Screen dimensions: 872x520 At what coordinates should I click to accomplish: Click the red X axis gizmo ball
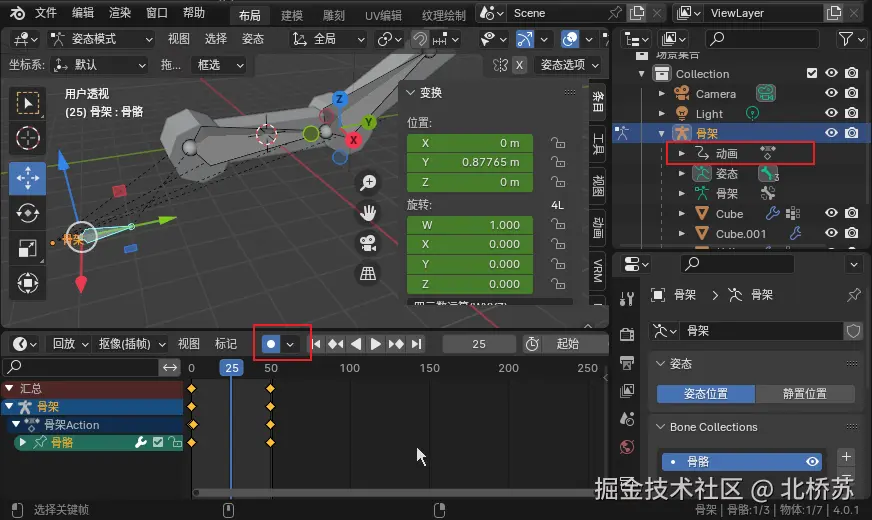tap(353, 140)
